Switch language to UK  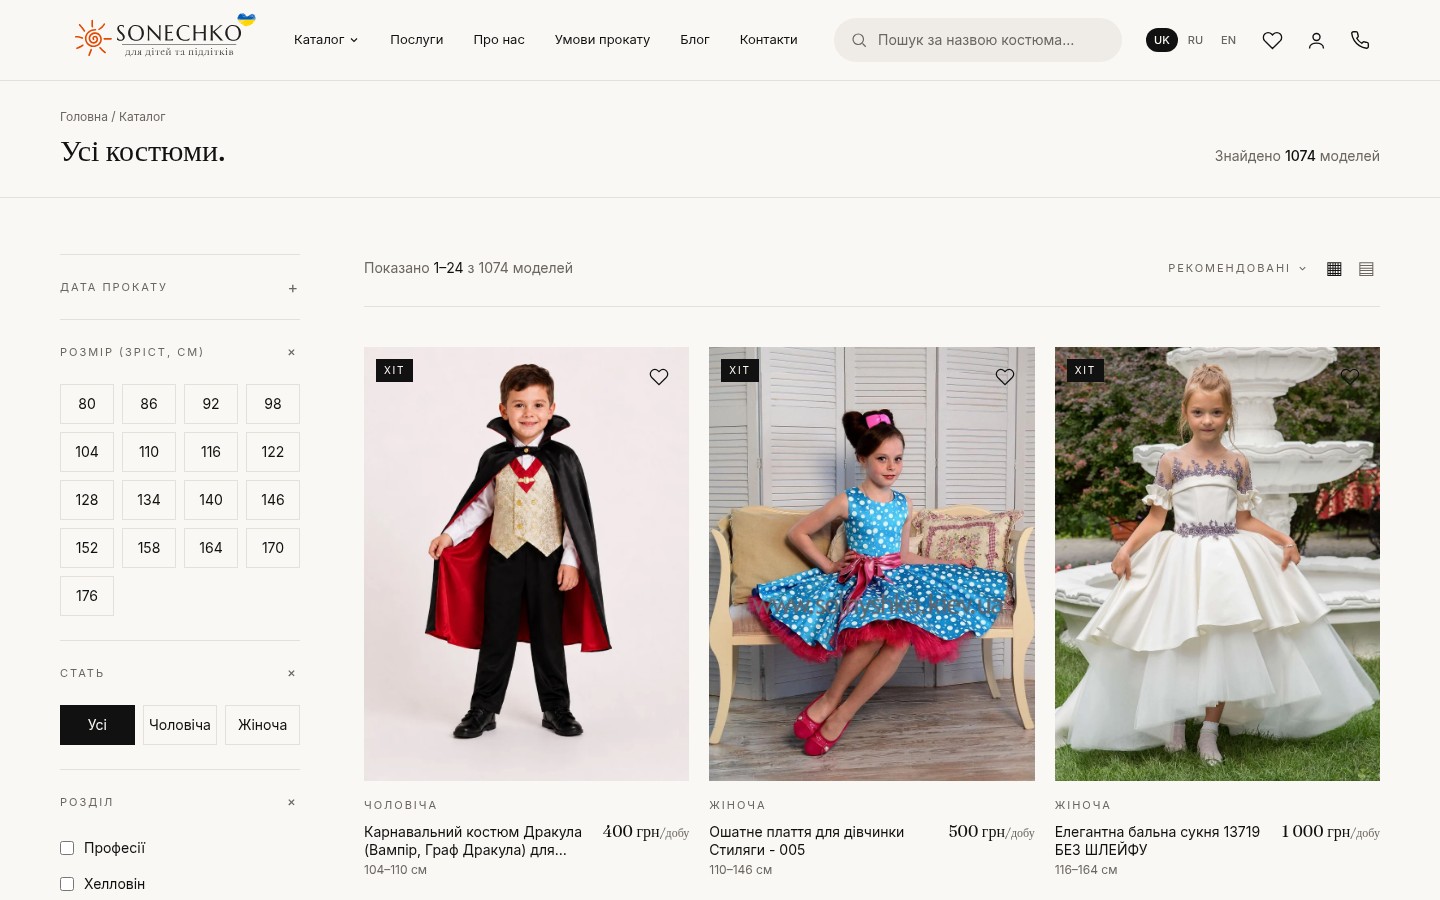[x=1161, y=40]
